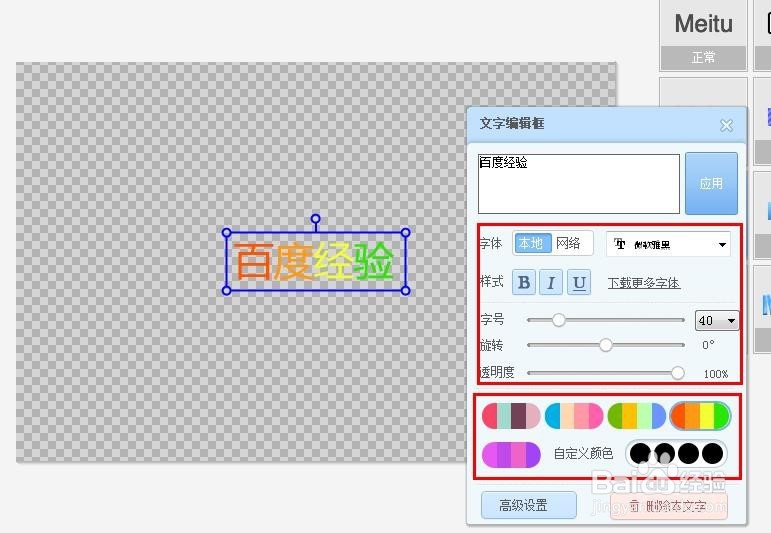Open the 下载更多字体 link
Screen dimensions: 771x533
644,283
